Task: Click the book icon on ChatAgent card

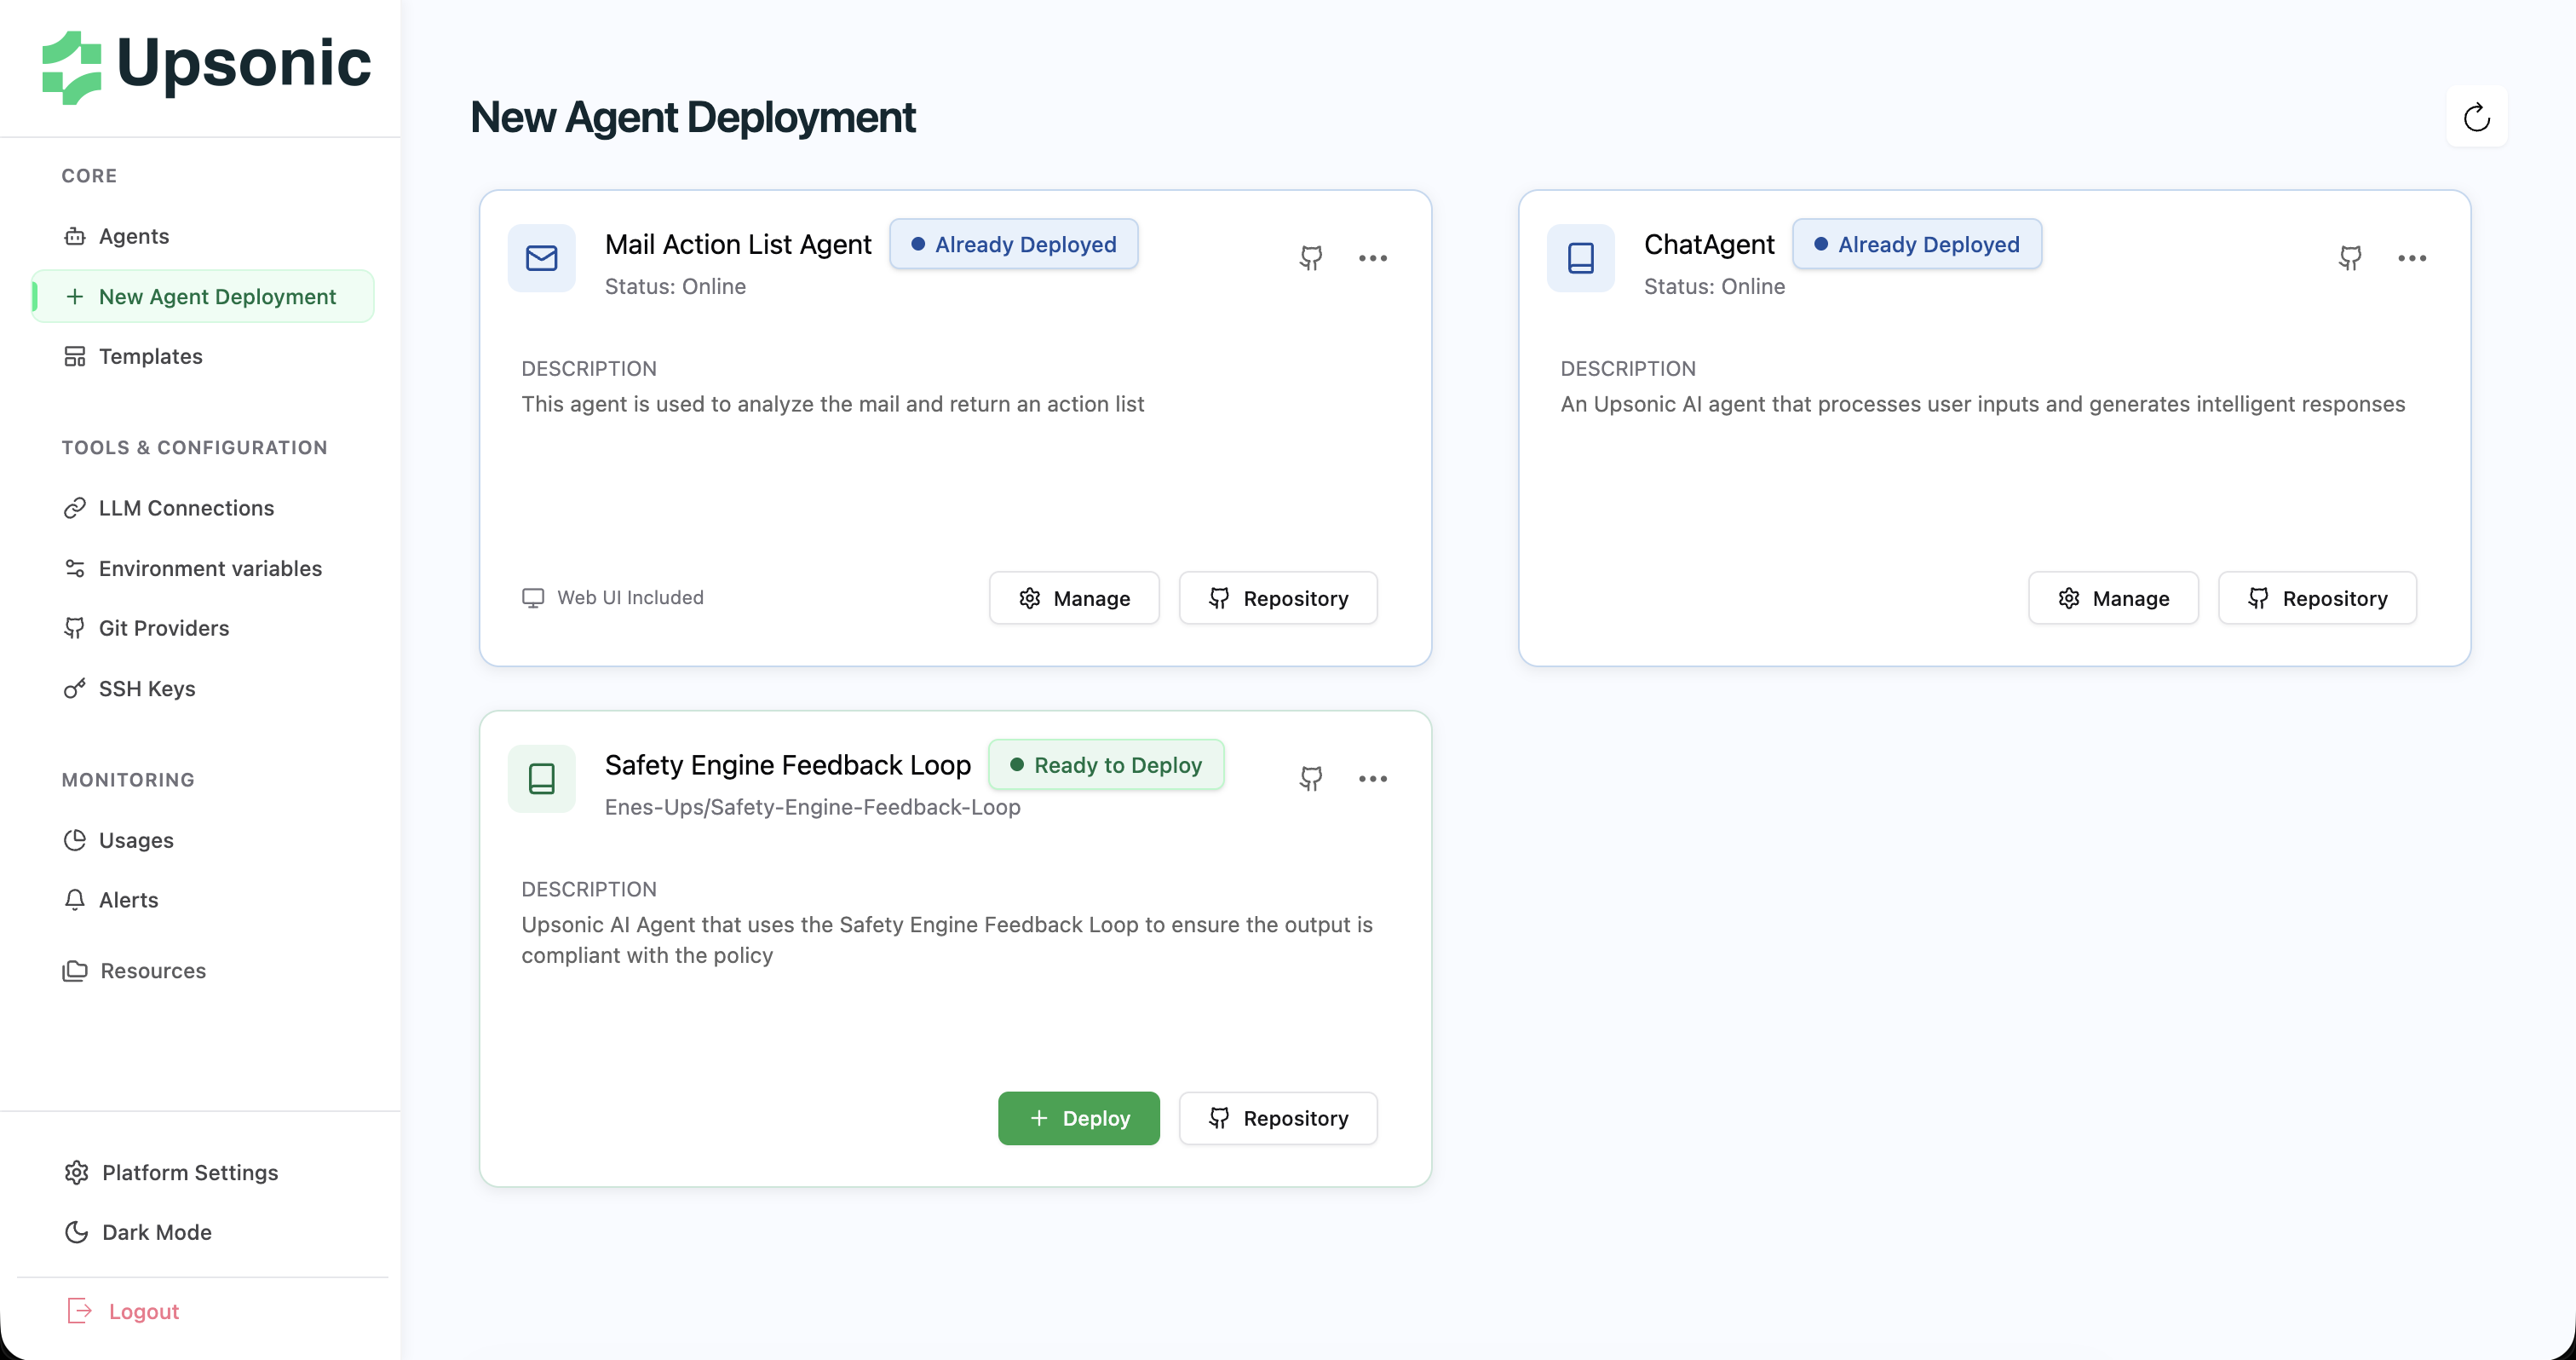Action: pyautogui.click(x=1580, y=258)
